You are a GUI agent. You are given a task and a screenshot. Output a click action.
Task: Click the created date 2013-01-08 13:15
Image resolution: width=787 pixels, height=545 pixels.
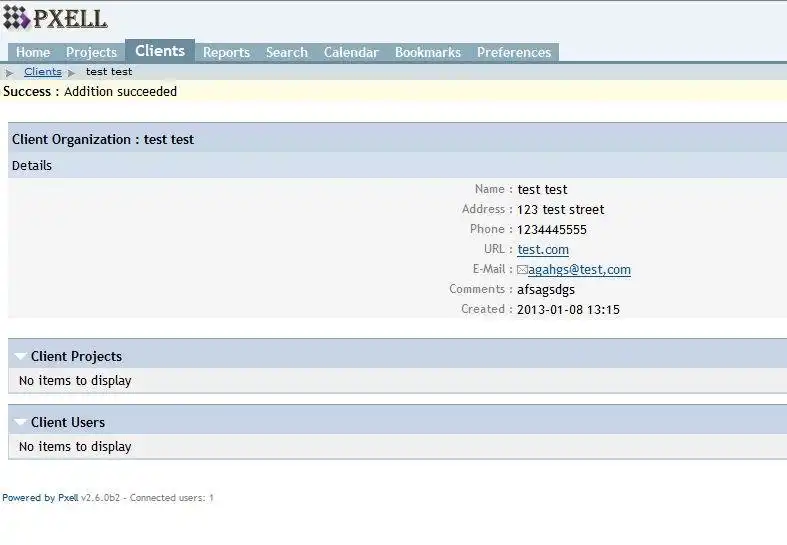568,310
